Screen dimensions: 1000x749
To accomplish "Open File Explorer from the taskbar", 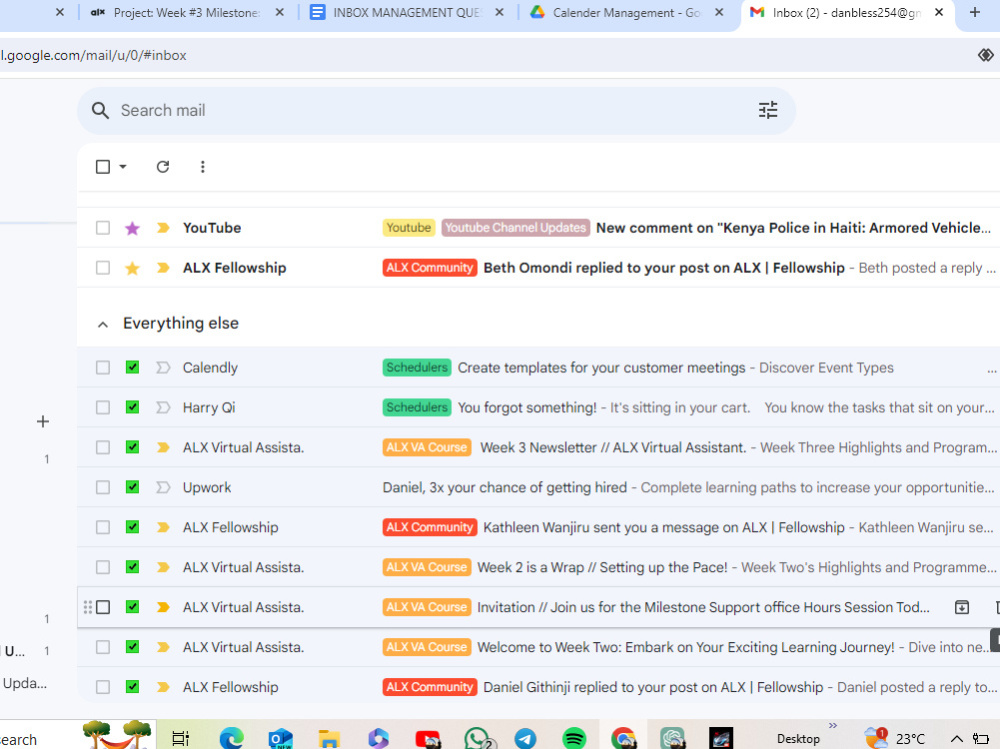I will [329, 738].
